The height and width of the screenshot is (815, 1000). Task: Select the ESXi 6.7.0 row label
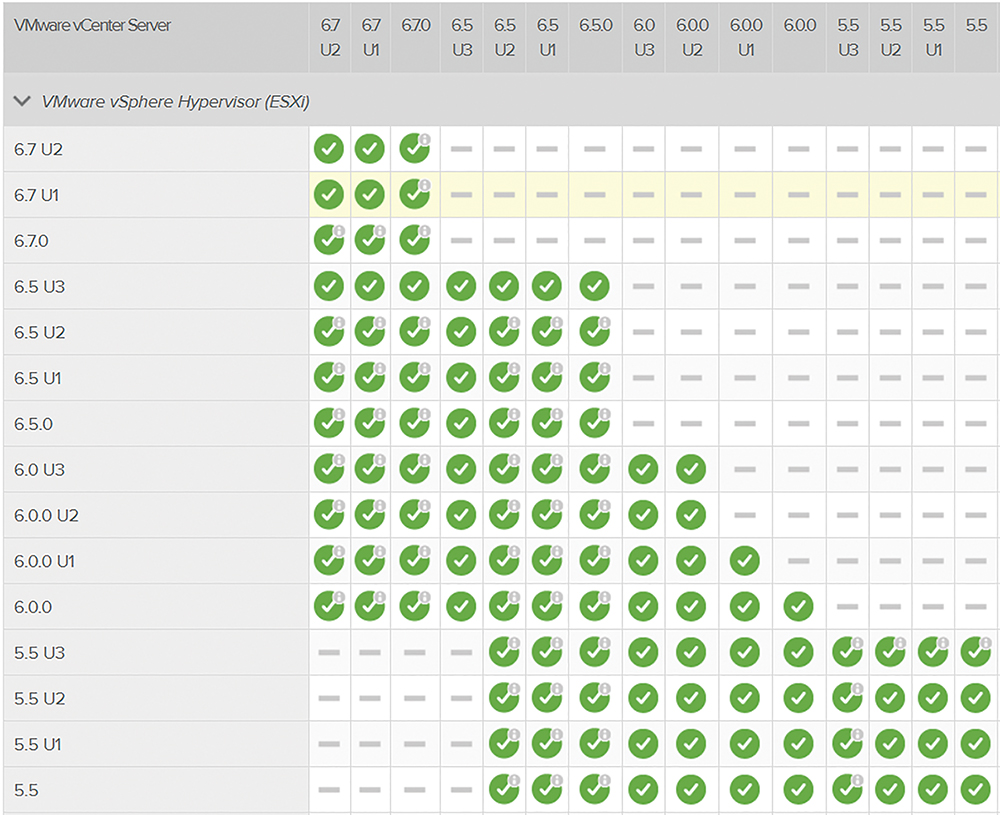click(31, 241)
